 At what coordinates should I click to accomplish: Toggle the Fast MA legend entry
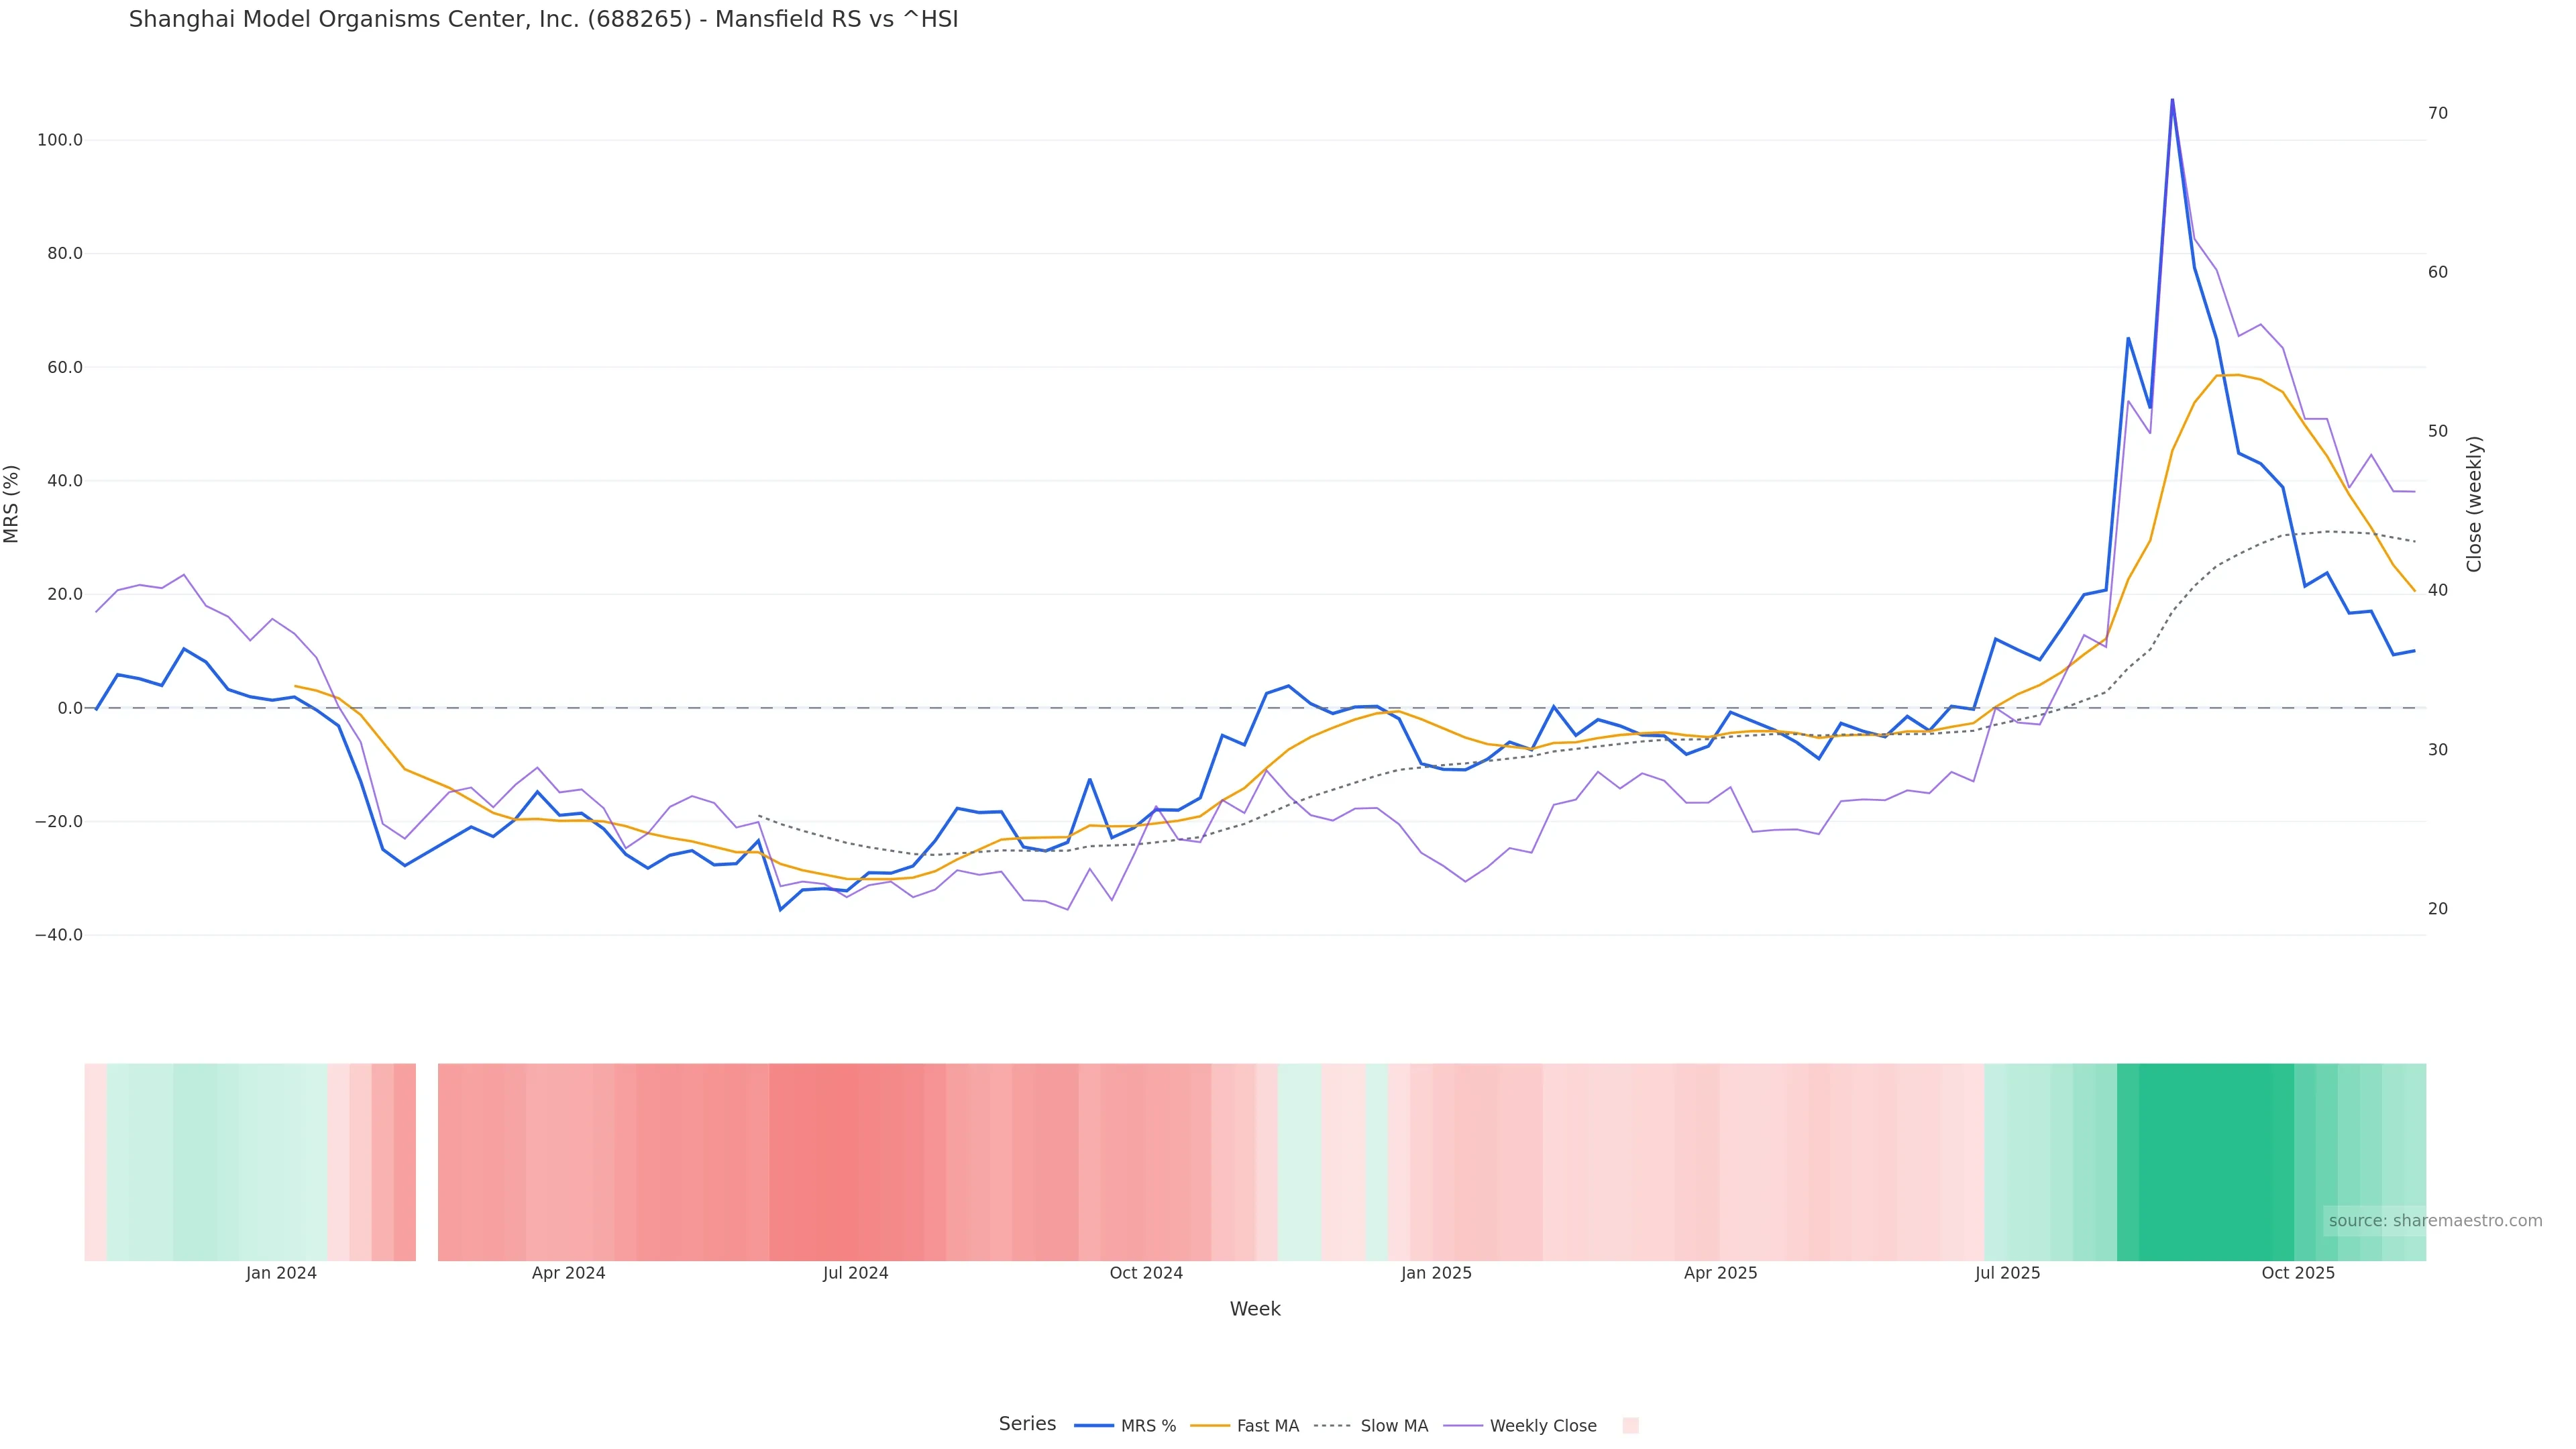point(1267,1426)
